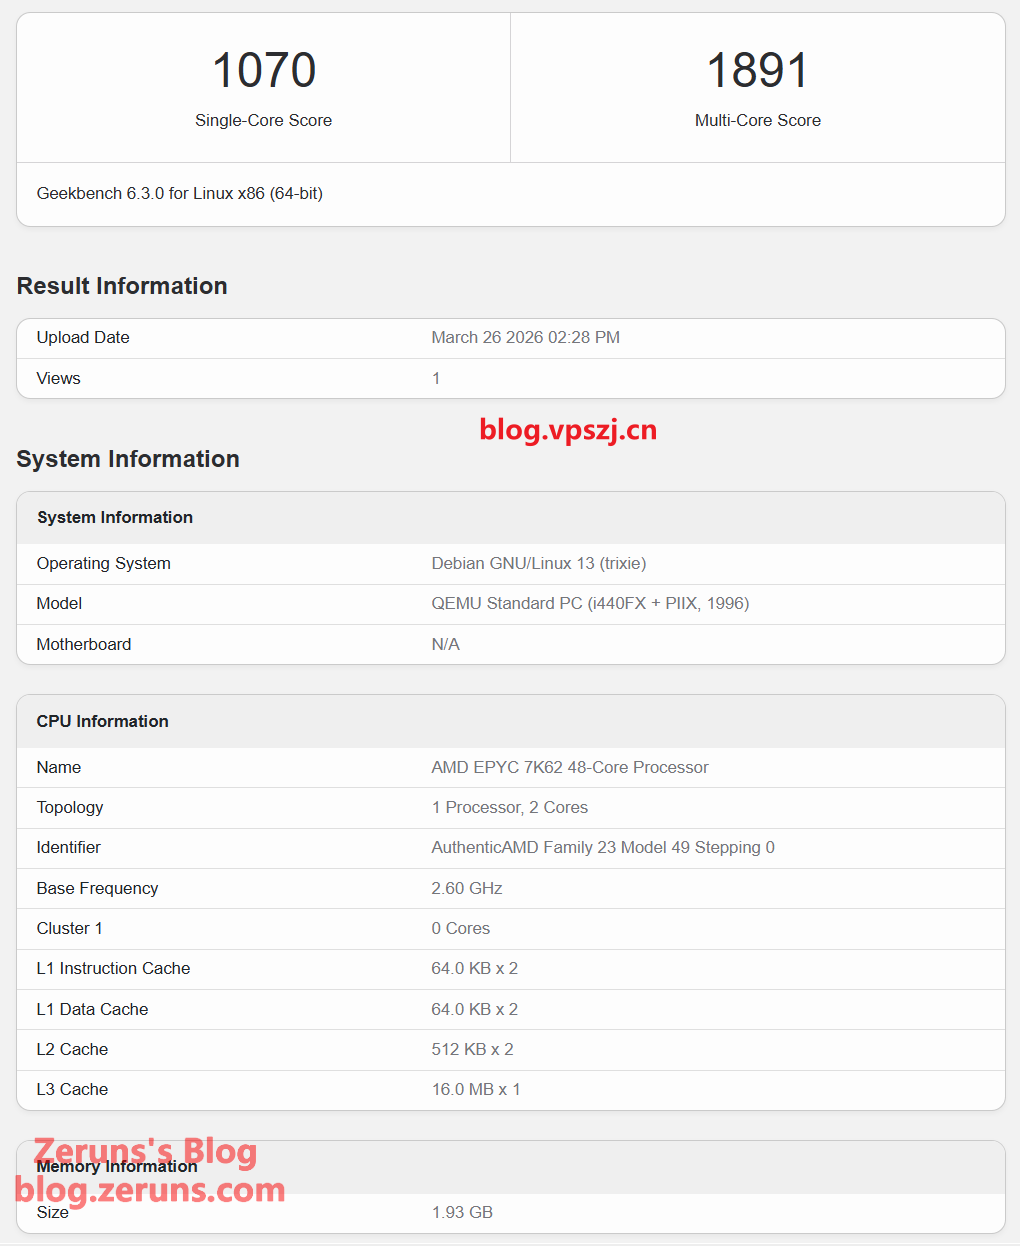The height and width of the screenshot is (1248, 1020).
Task: Open the blog.zeruns.com watermark link
Action: coord(150,1190)
